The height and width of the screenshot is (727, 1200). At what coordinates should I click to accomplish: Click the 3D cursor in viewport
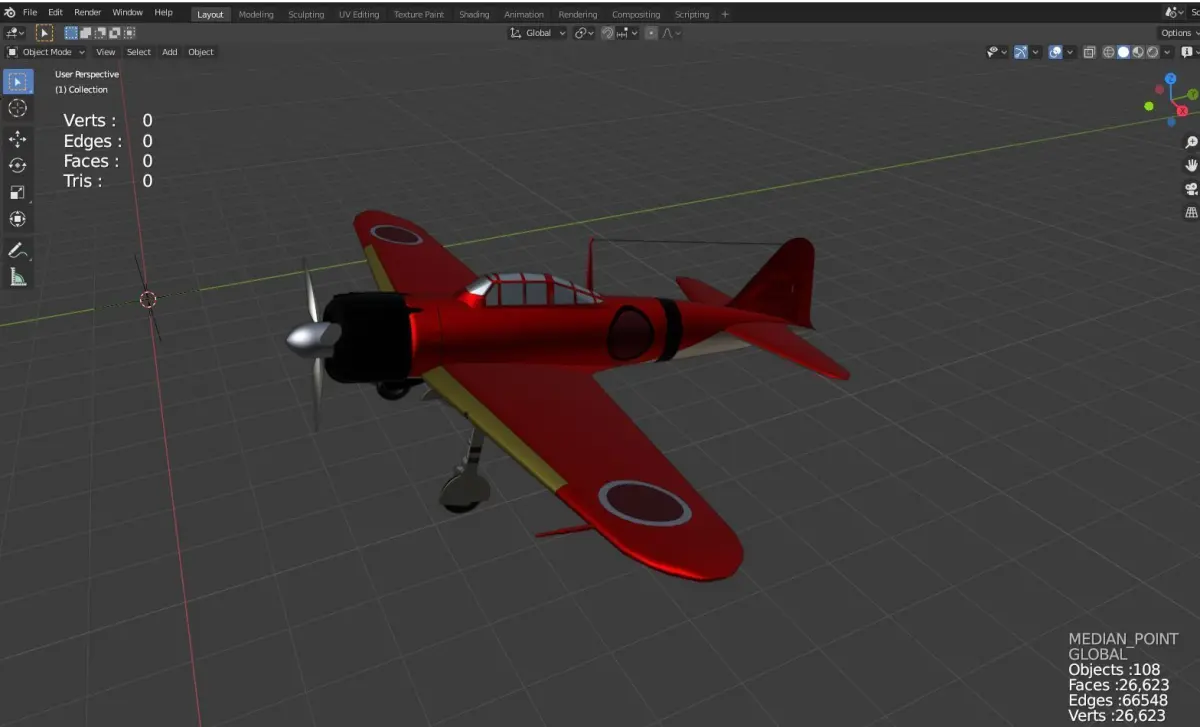(148, 299)
